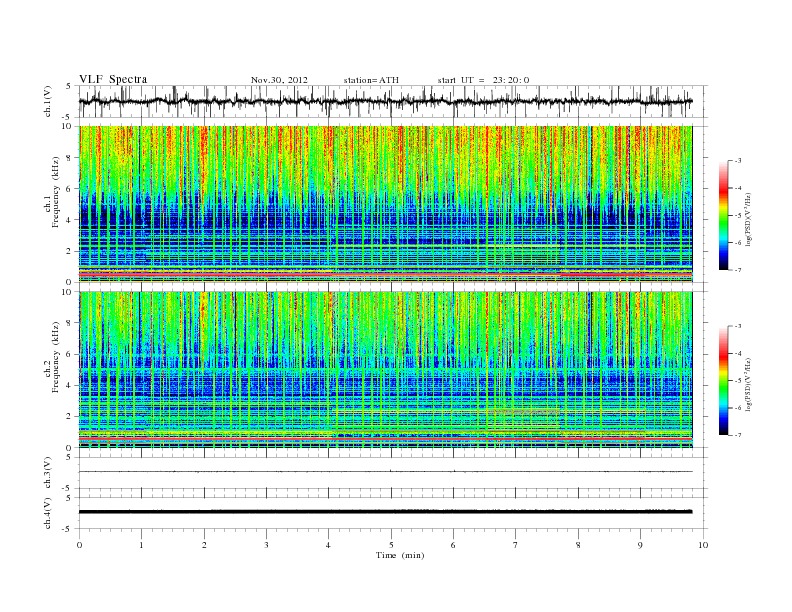The image size is (792, 612).
Task: Click the '6' kHz tick on ch.2 axis
Action: point(70,354)
